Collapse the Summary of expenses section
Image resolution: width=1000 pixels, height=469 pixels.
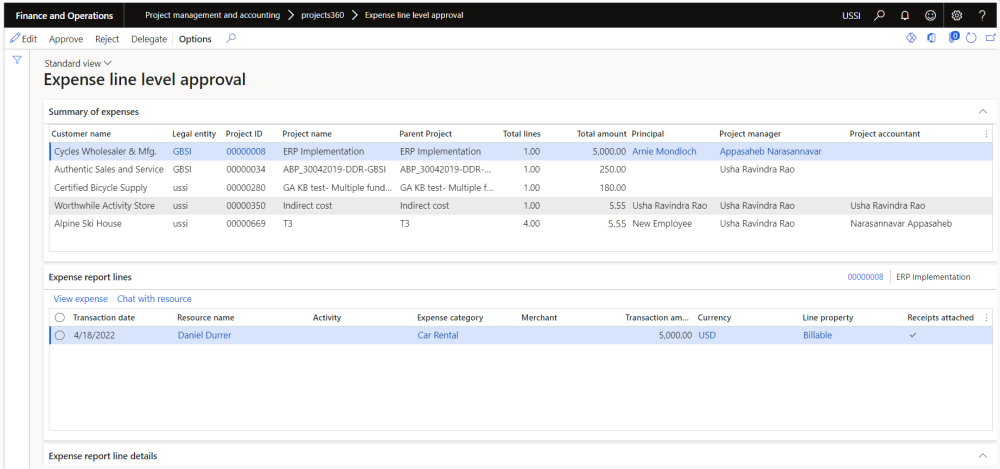[x=982, y=111]
